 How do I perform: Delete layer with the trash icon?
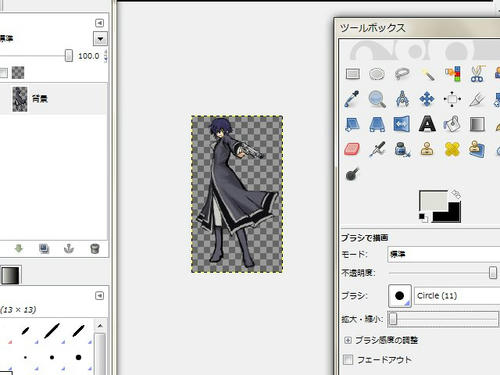coord(95,249)
